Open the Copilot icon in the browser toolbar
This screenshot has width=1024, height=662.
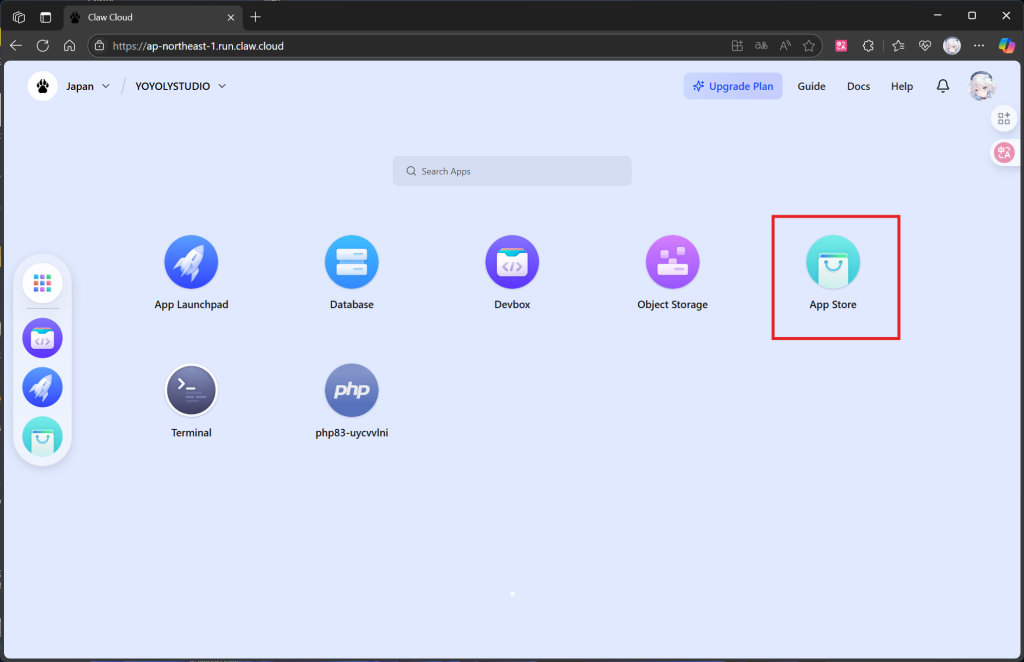[1006, 46]
